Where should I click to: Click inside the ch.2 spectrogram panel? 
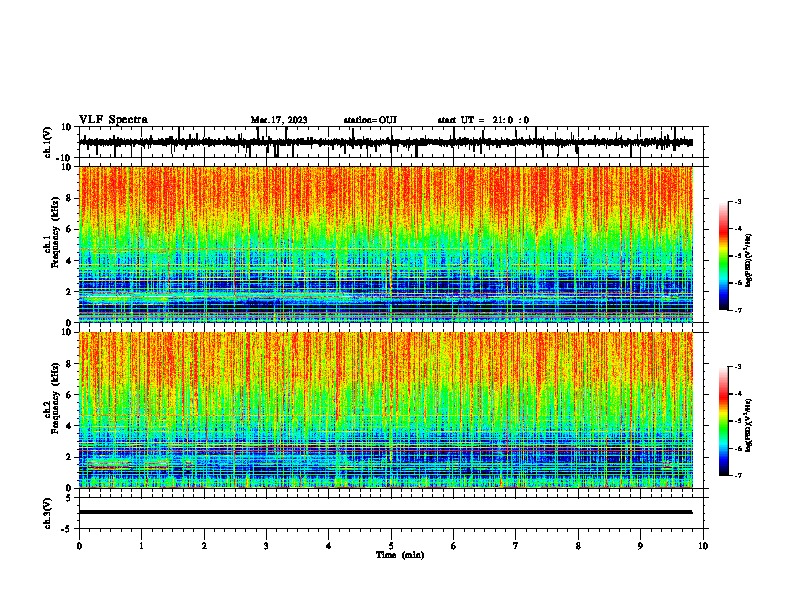click(386, 410)
